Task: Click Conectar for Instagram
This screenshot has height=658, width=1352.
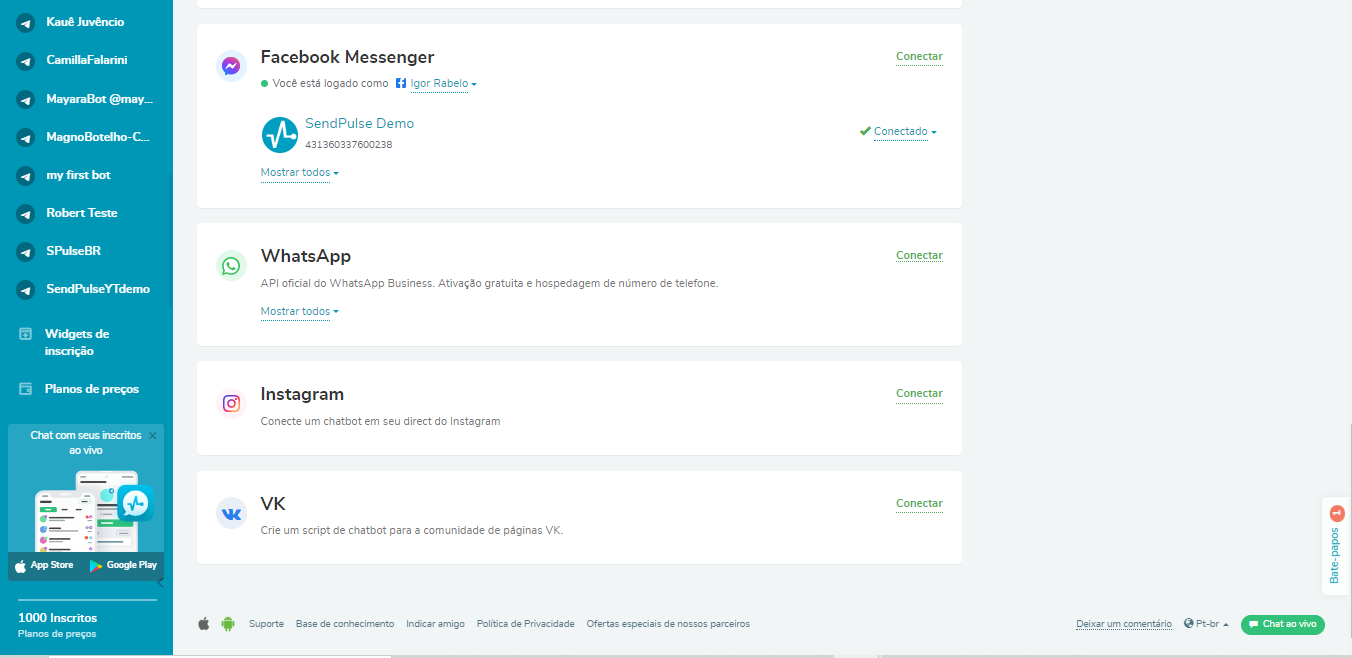Action: [x=919, y=394]
